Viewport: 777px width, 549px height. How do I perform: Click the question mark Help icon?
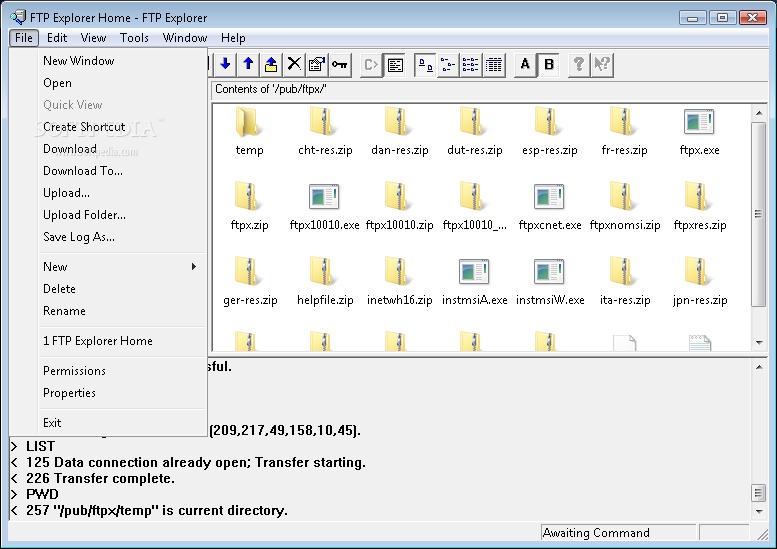point(579,64)
